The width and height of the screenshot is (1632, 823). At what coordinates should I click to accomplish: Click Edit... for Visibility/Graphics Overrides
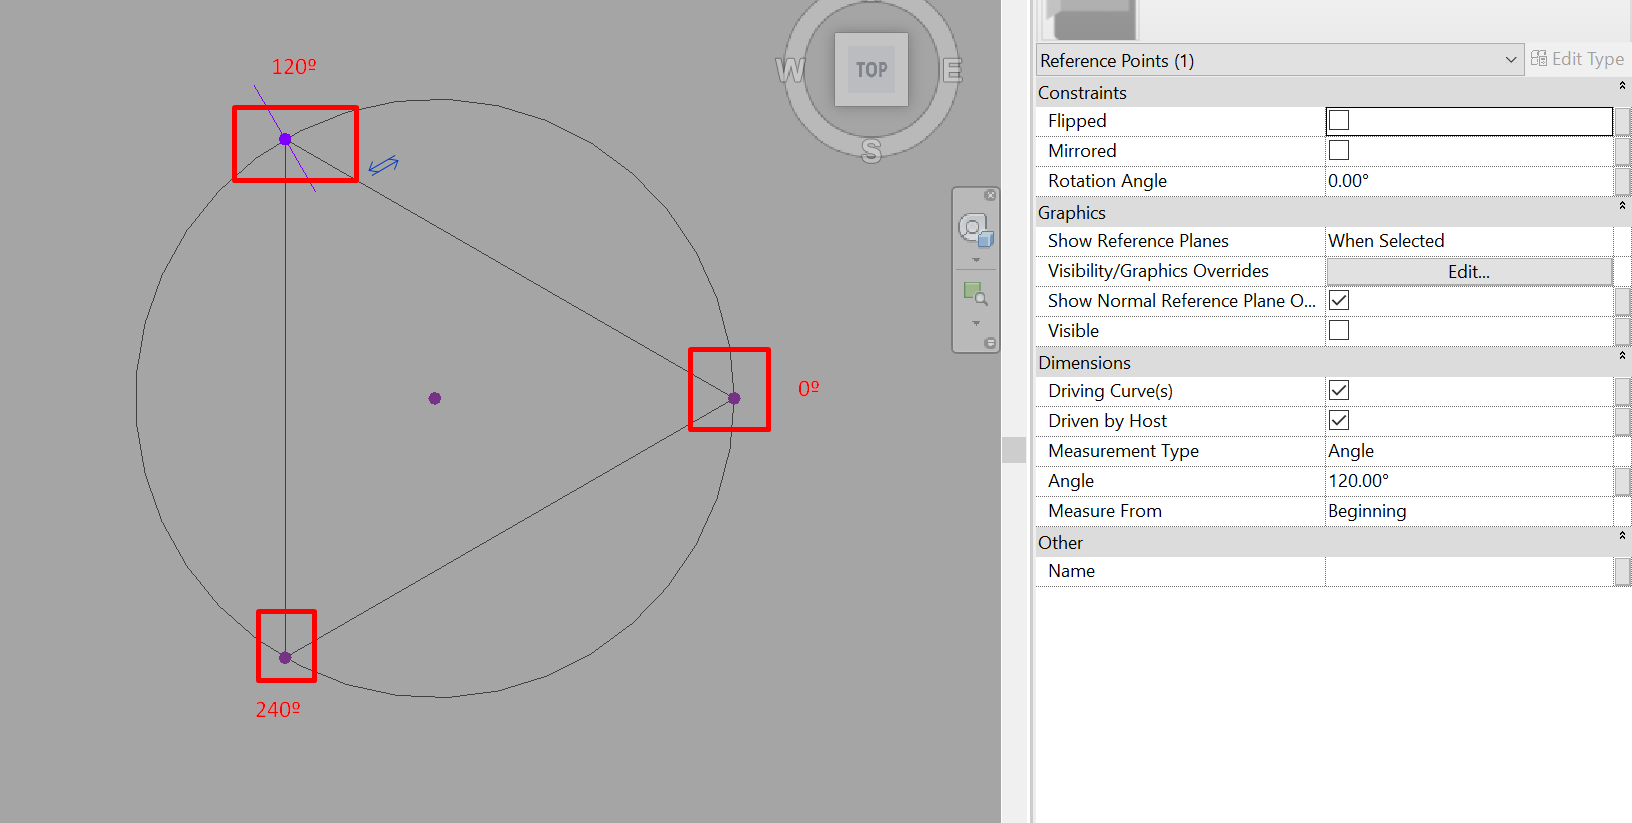(x=1469, y=271)
